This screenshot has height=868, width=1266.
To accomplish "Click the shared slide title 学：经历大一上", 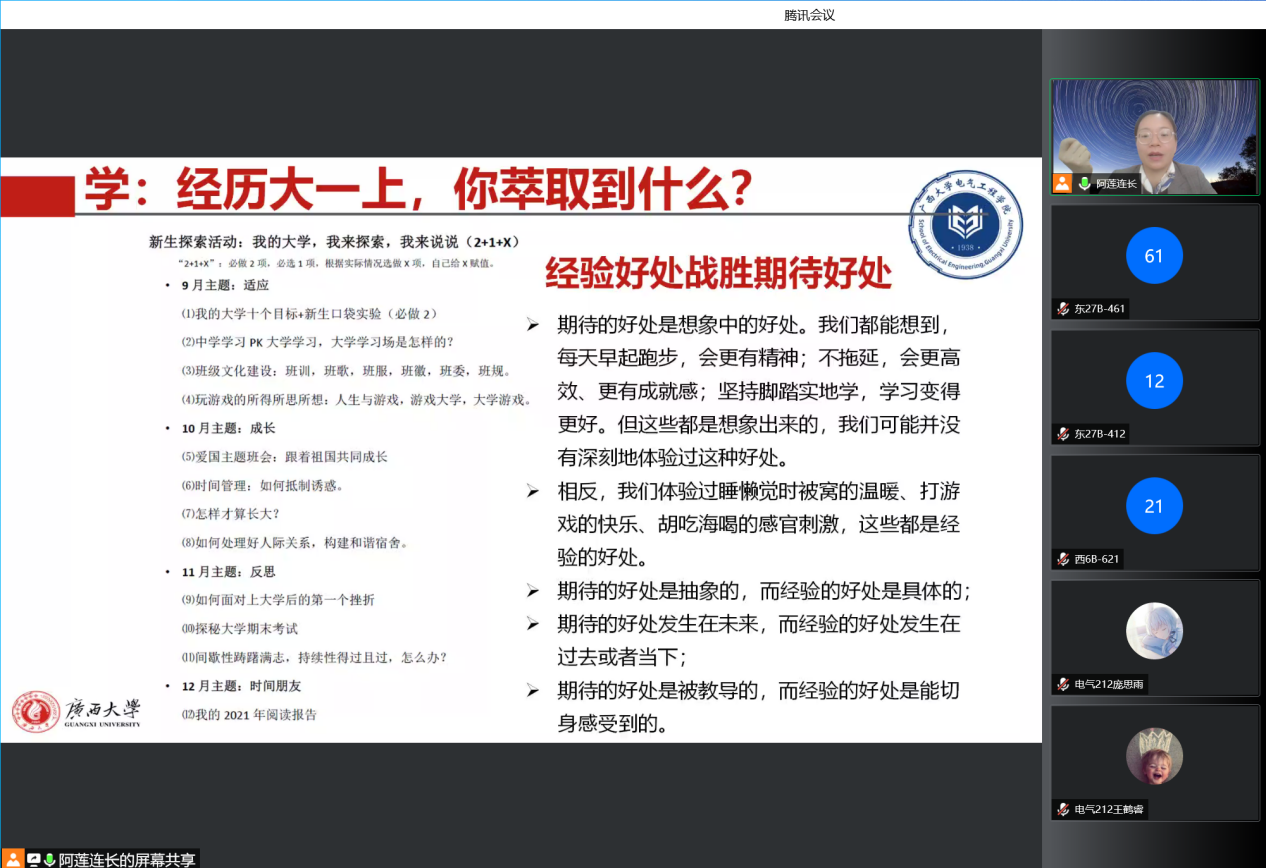I will (x=418, y=190).
